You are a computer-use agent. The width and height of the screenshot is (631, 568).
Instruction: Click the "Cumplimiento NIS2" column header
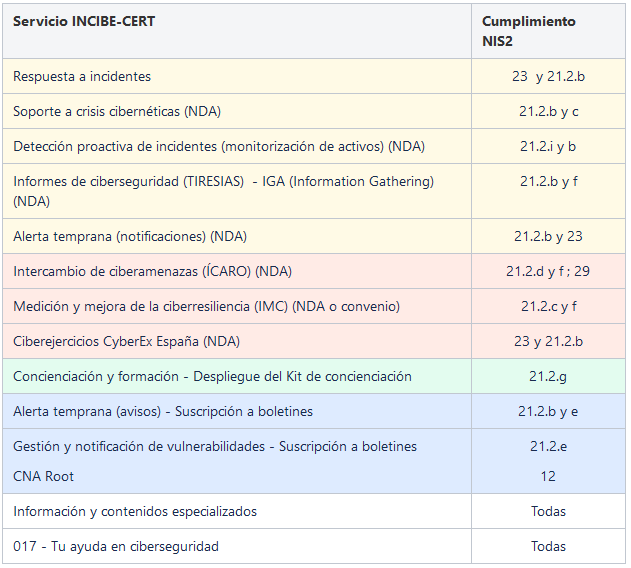click(x=528, y=31)
